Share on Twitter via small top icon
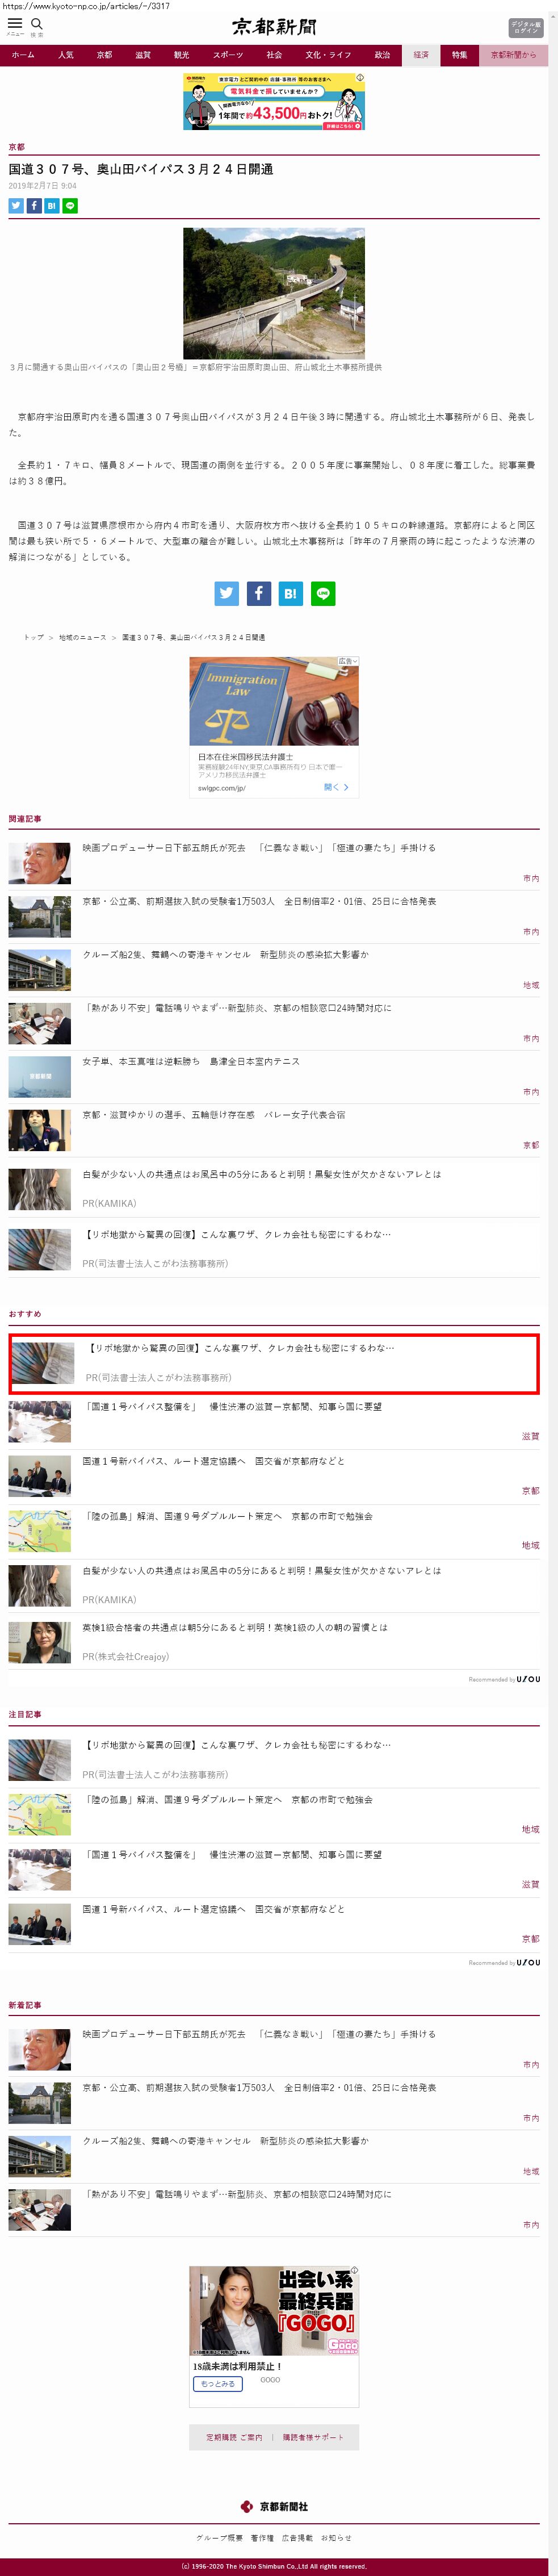558x2576 pixels. pyautogui.click(x=16, y=206)
